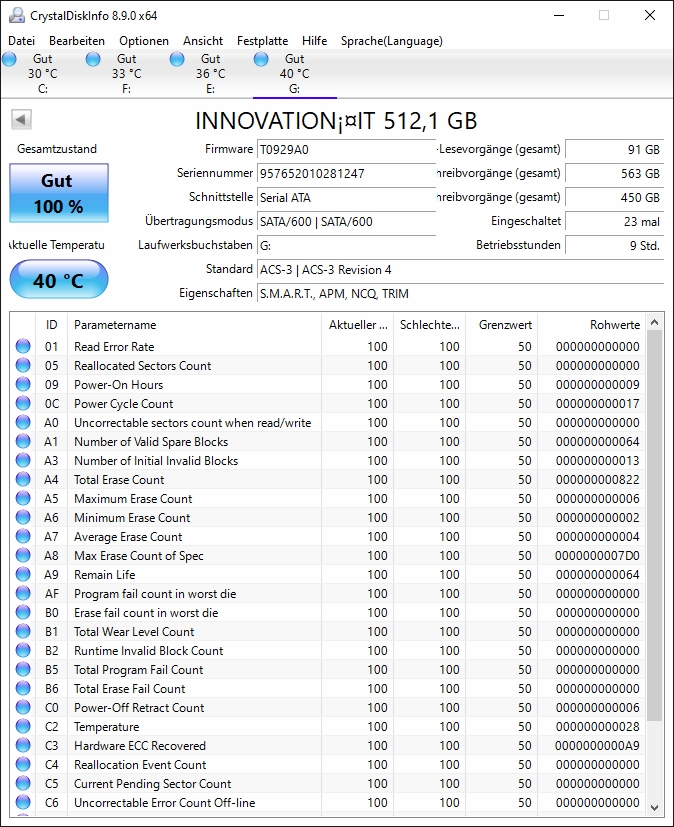Click the Rohwerte column header

point(592,324)
